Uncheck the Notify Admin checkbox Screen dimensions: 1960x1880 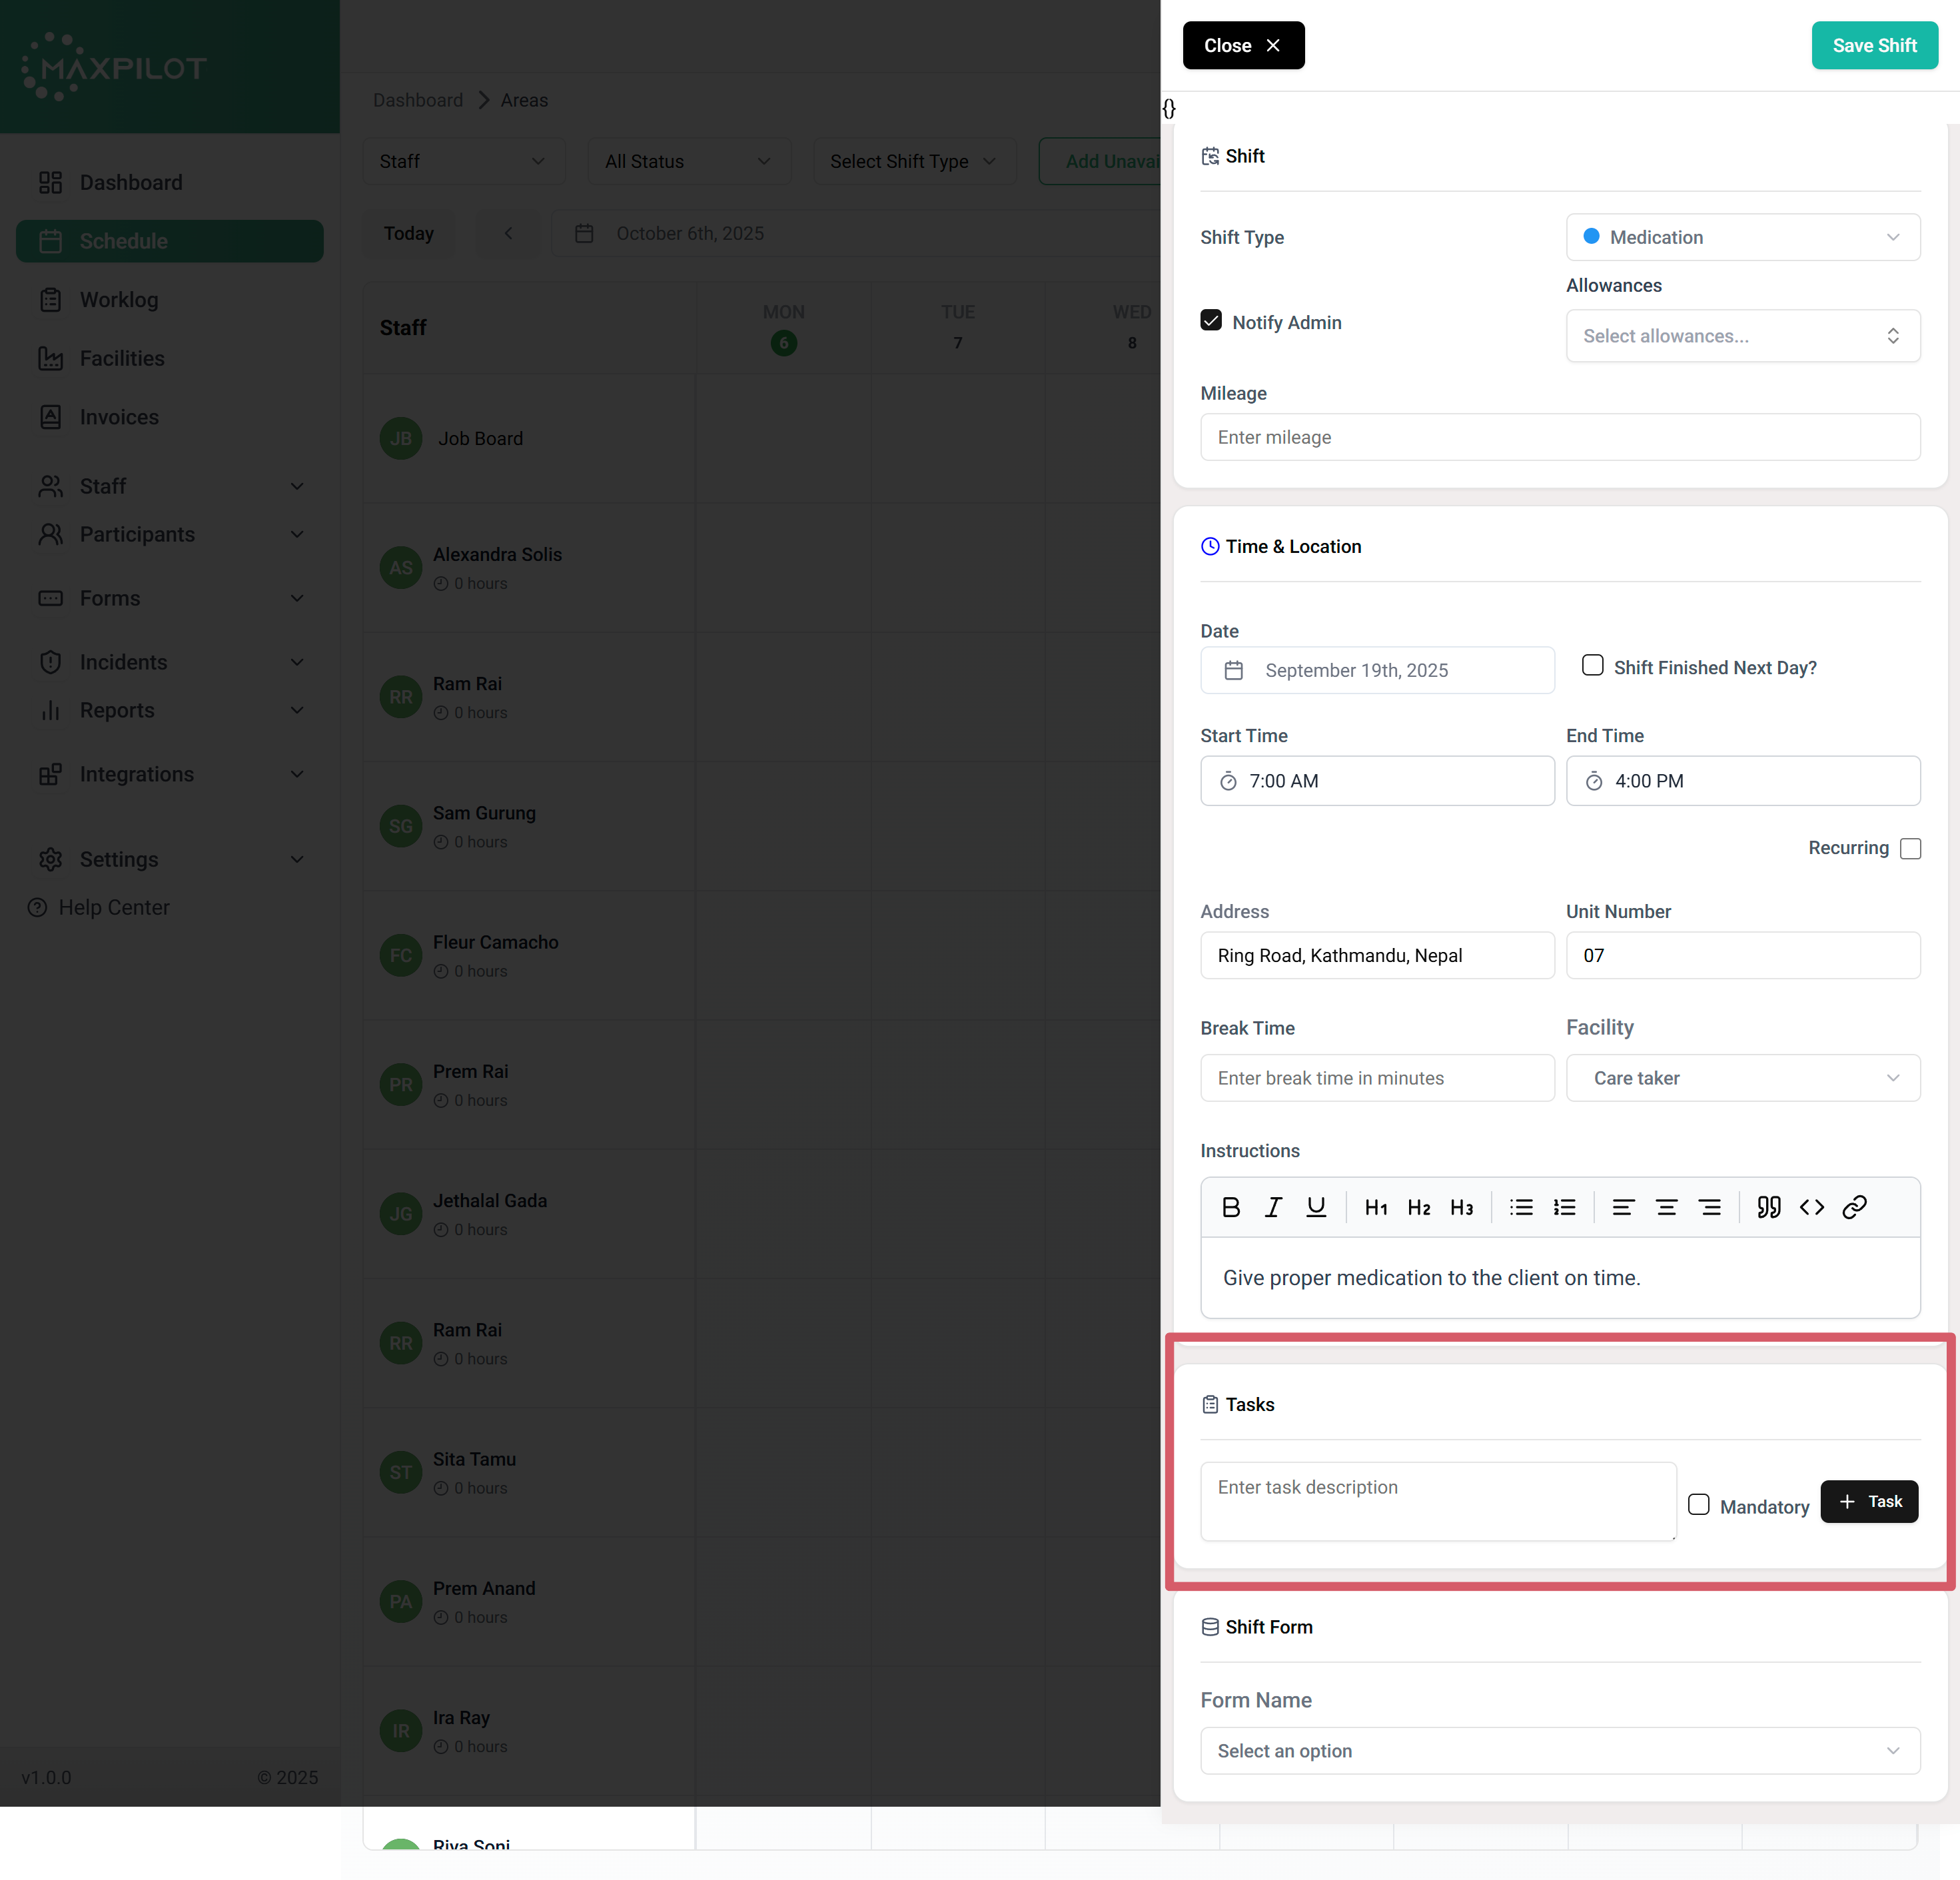[1211, 320]
